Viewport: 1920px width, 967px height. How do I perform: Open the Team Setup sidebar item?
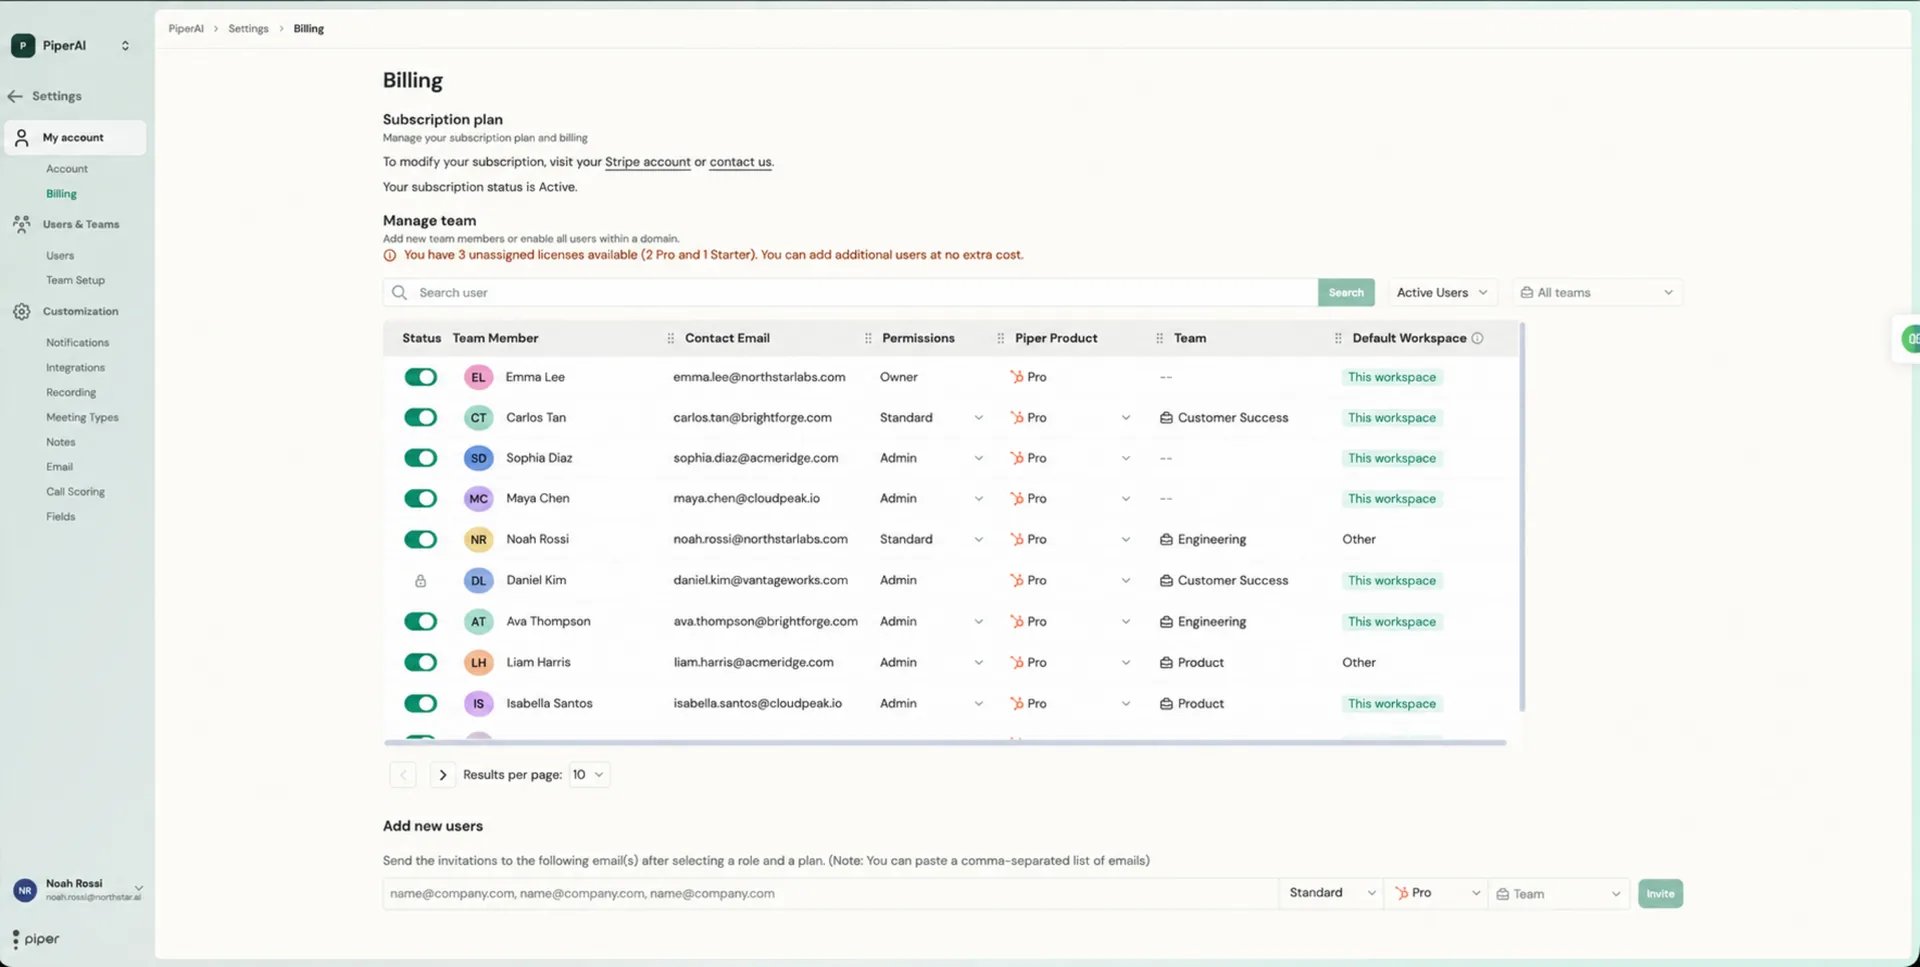click(x=75, y=280)
